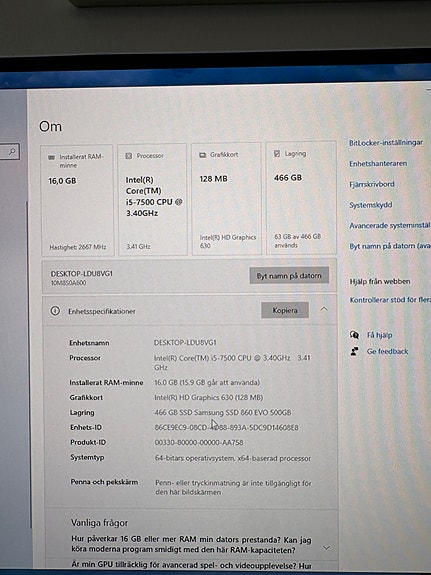Open BitLocker-inställningar link

pos(386,143)
